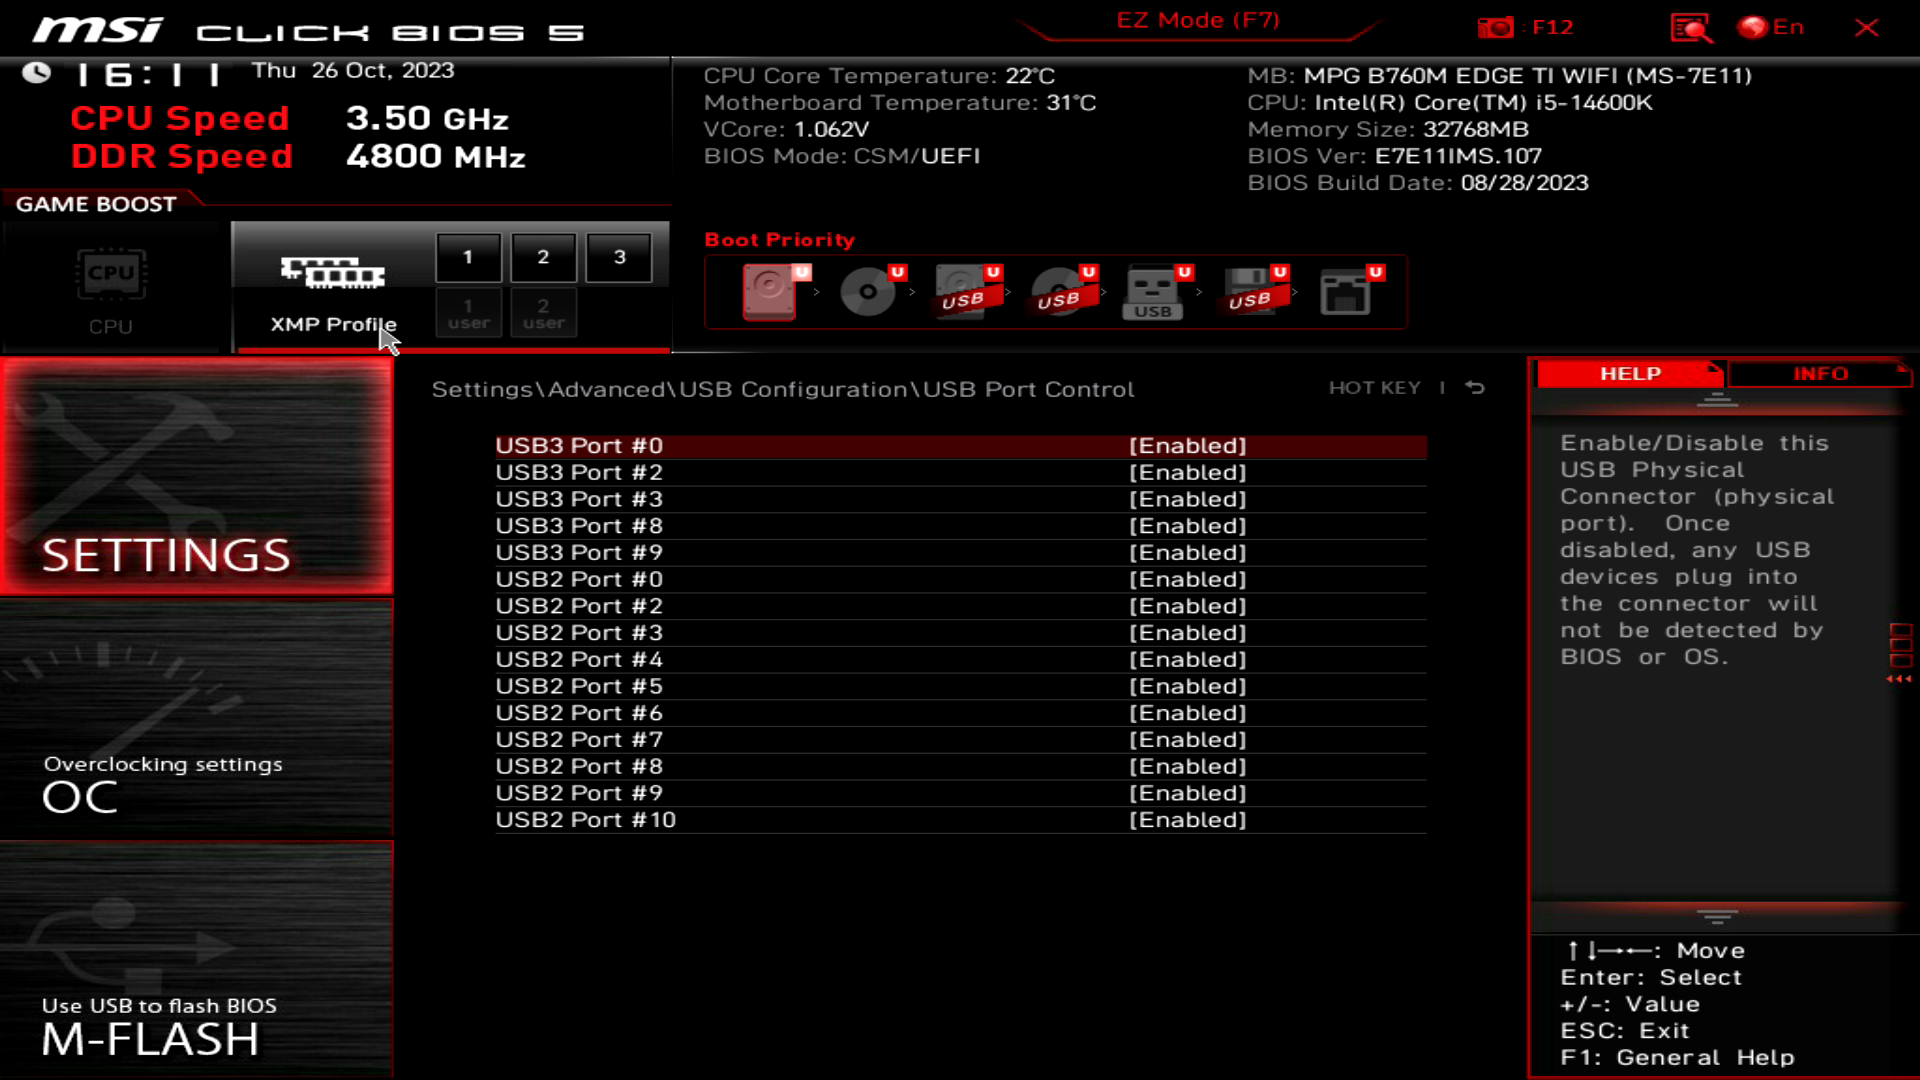Enable XMP profile 1
This screenshot has width=1920, height=1080.
468,257
